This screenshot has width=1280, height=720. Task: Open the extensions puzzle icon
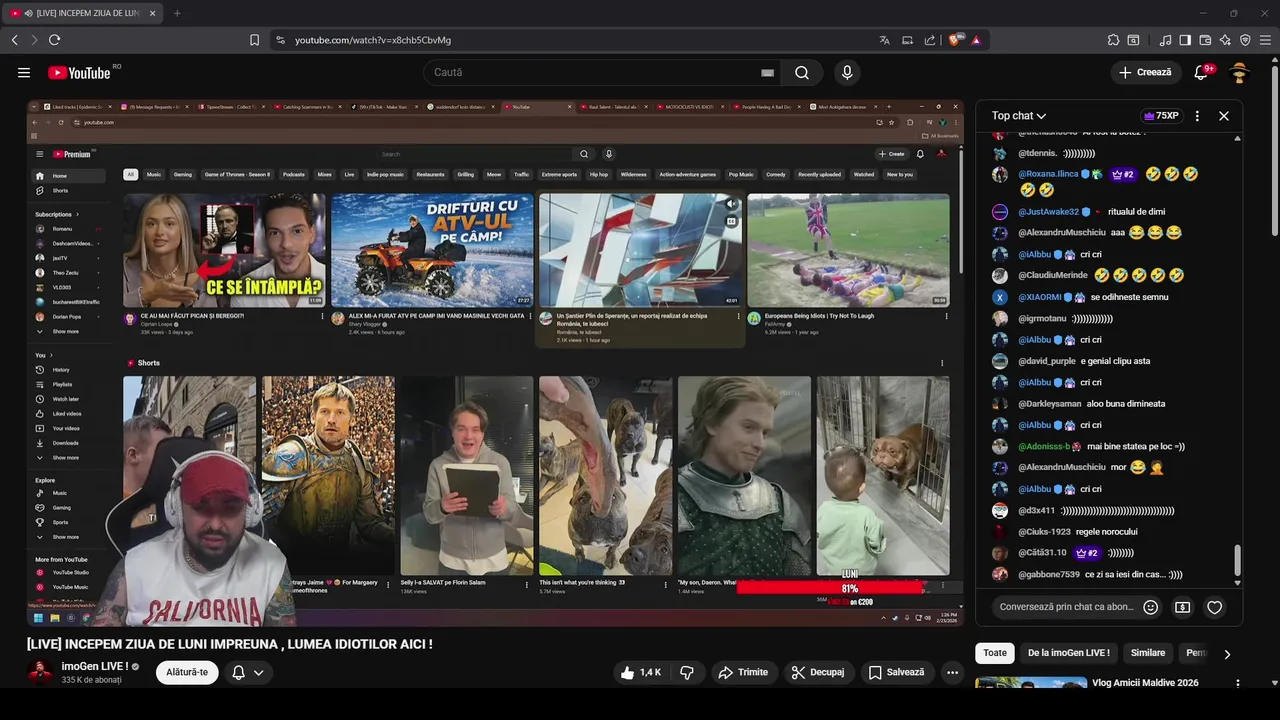(x=1113, y=40)
